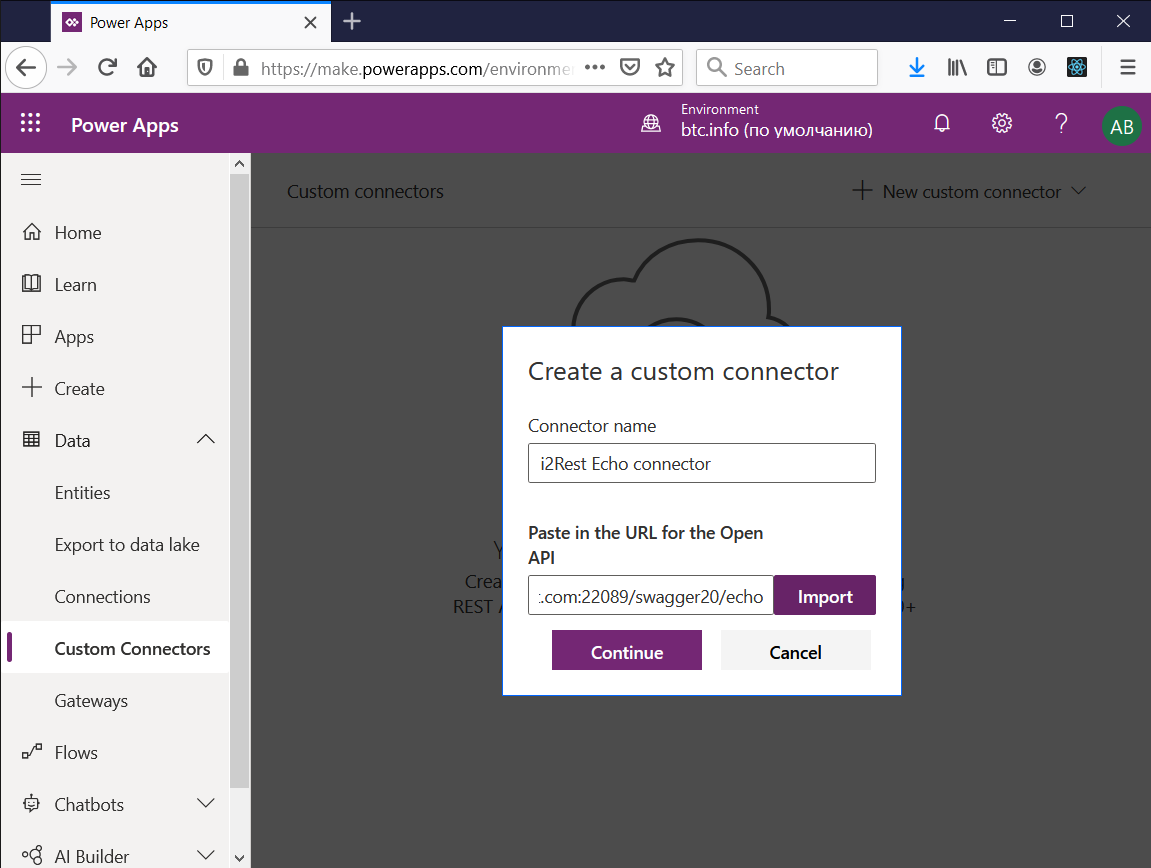1151x868 pixels.
Task: Open the page actions three-dots icon
Action: (x=595, y=68)
